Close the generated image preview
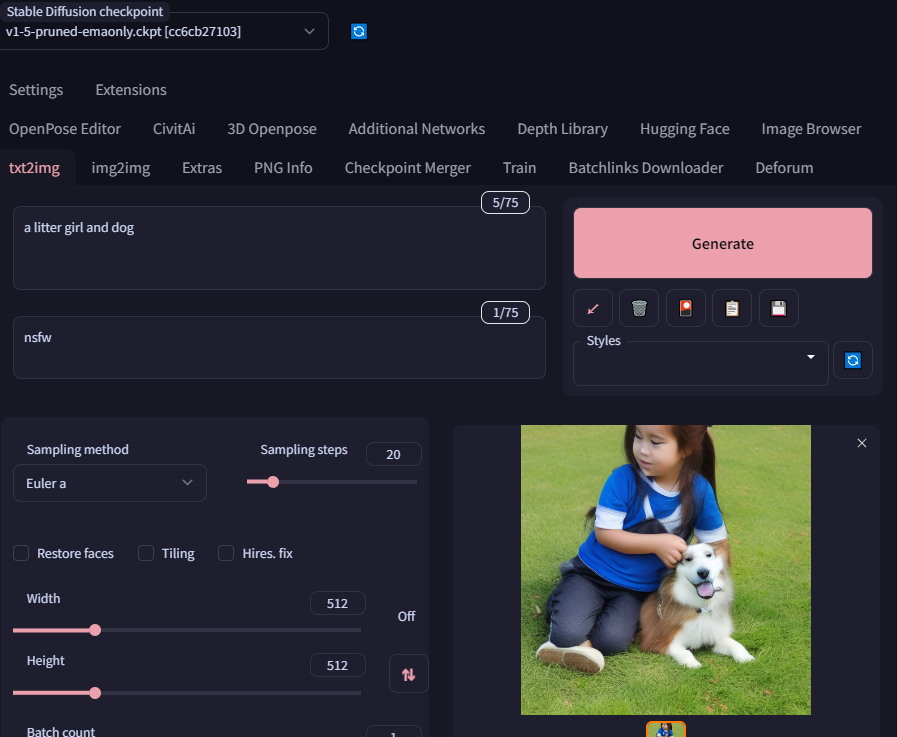The width and height of the screenshot is (897, 737). point(862,443)
